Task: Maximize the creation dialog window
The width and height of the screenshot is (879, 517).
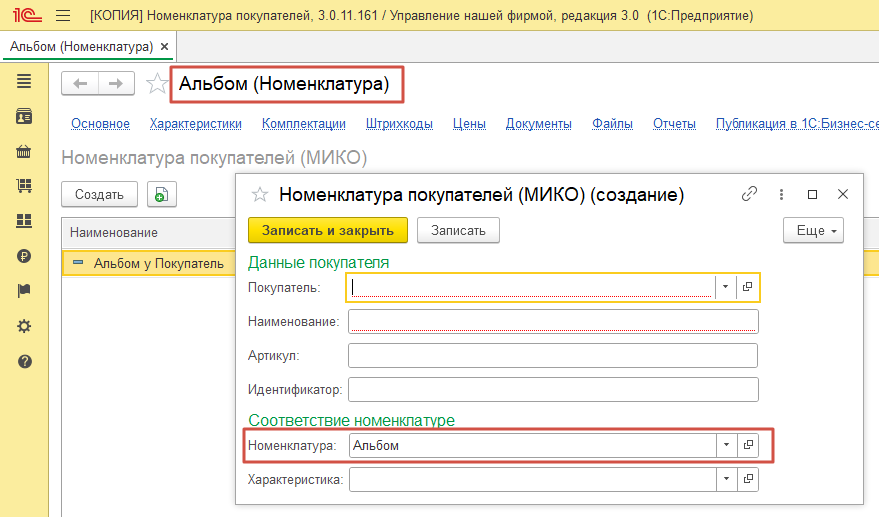Action: [812, 194]
